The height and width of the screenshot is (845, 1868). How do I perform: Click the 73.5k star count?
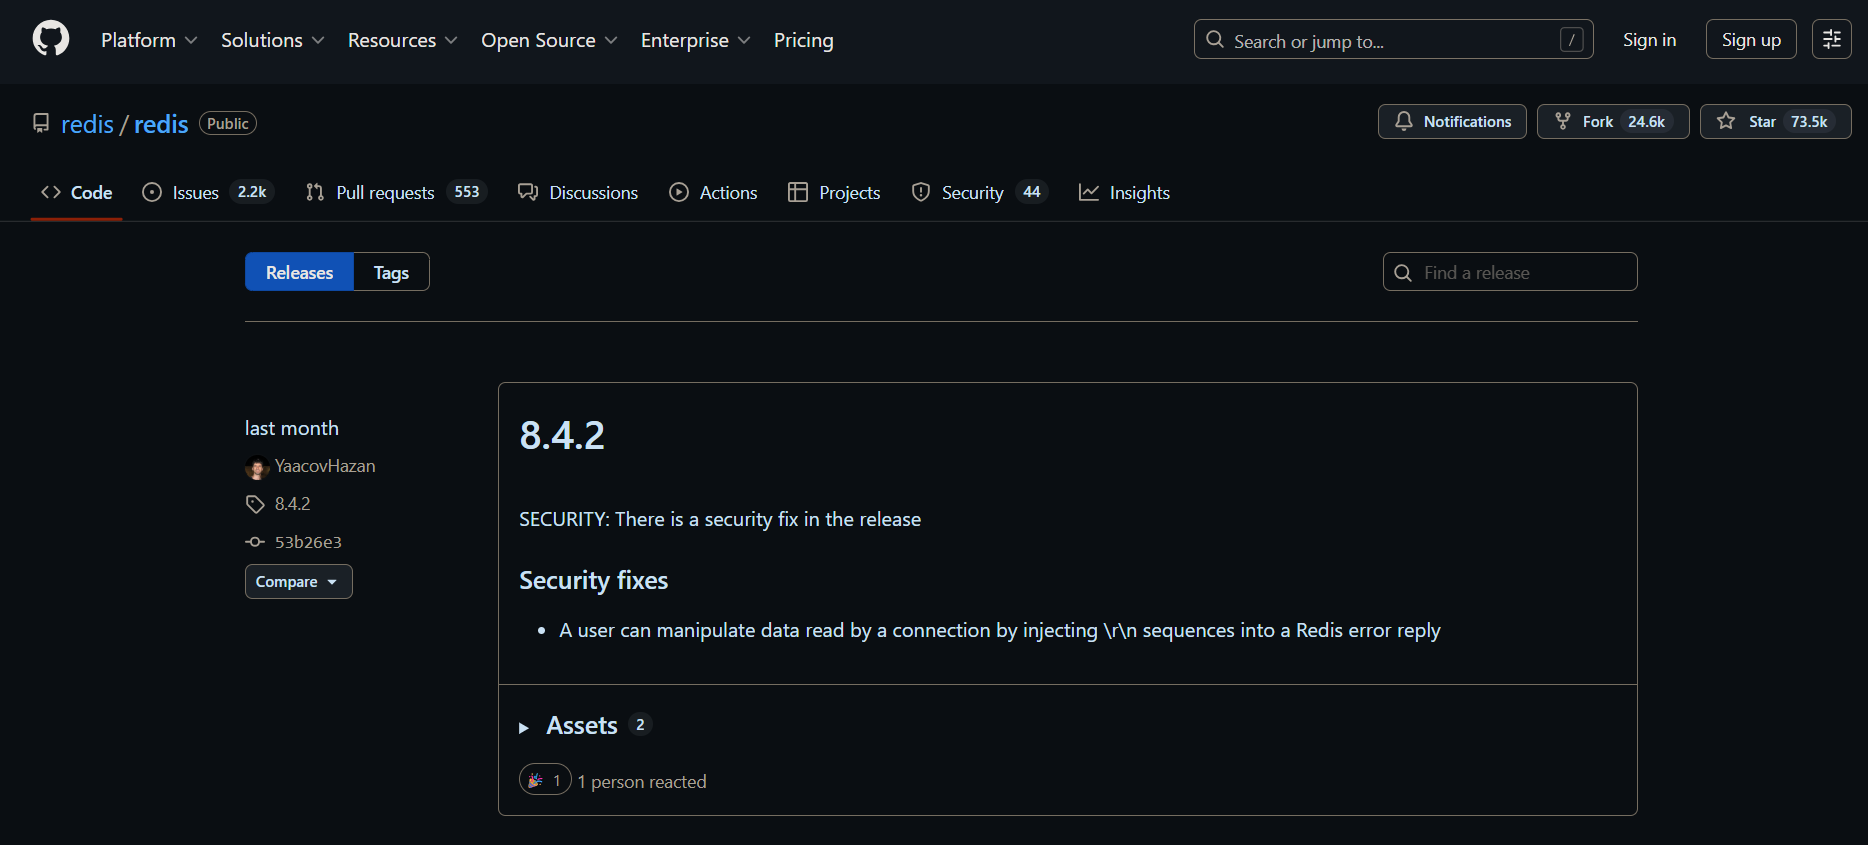pos(1809,121)
